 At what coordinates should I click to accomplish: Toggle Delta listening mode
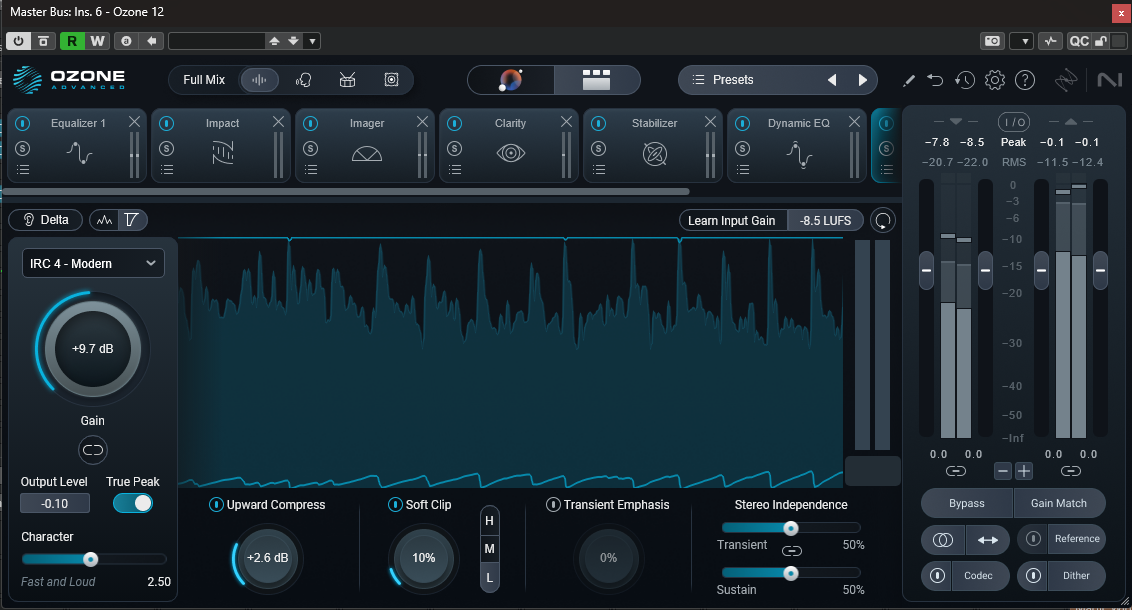[45, 220]
